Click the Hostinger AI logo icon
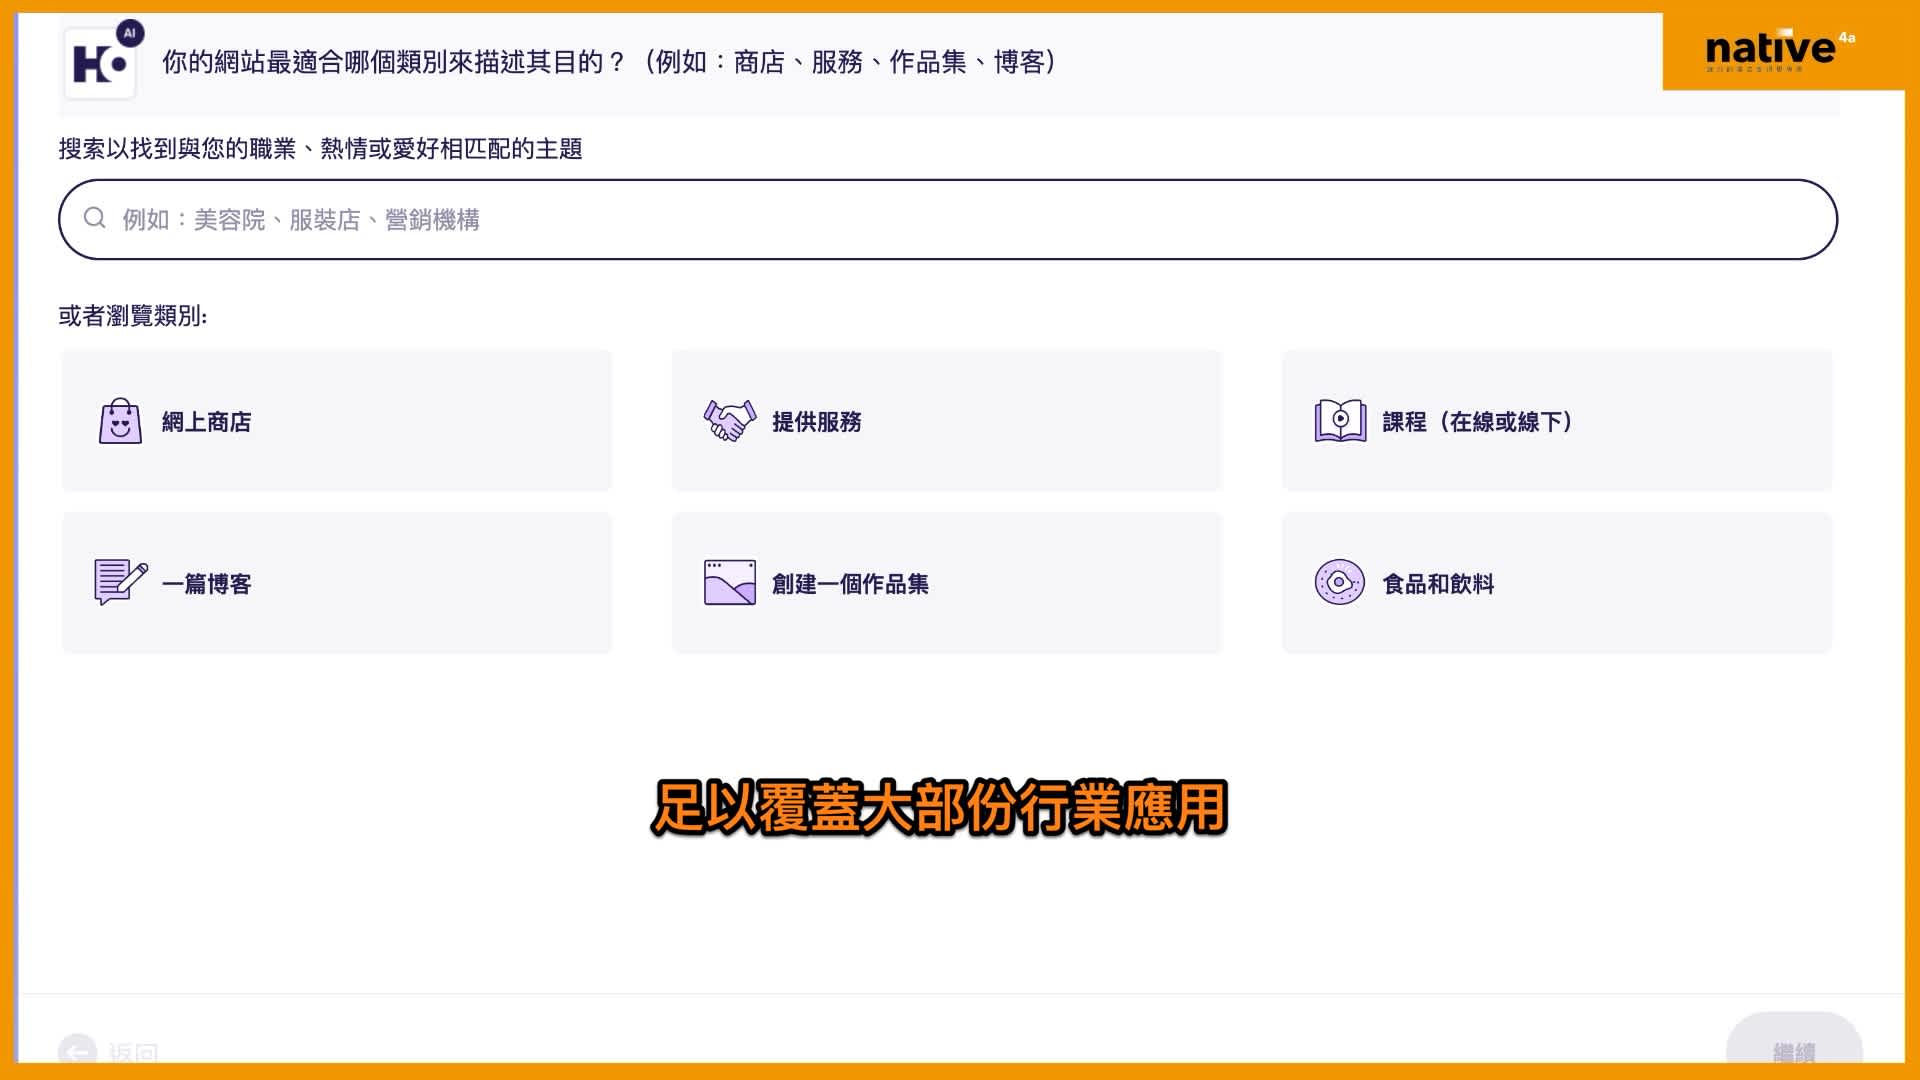The image size is (1920, 1080). click(x=99, y=65)
